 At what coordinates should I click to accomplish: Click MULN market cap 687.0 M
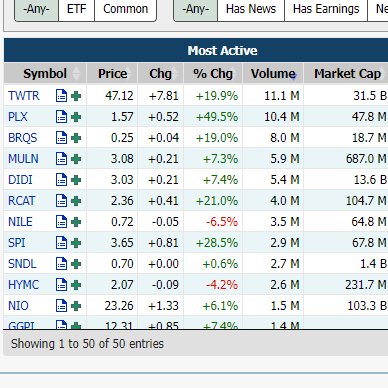(366, 159)
